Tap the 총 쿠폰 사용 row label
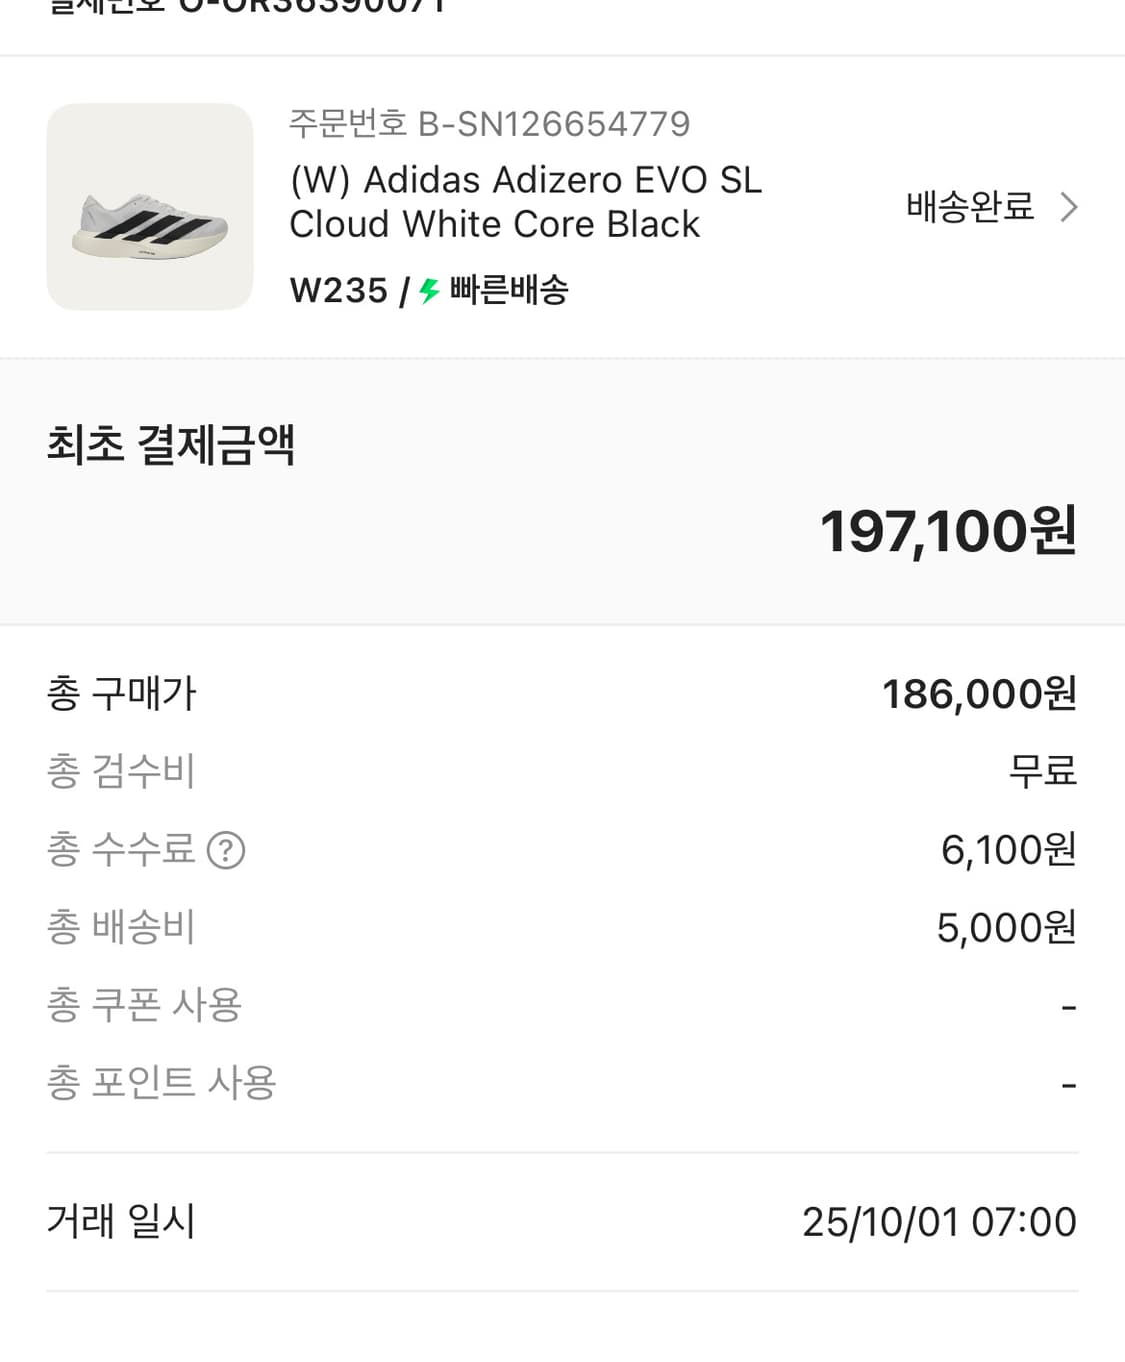The image size is (1125, 1362). (x=144, y=1005)
